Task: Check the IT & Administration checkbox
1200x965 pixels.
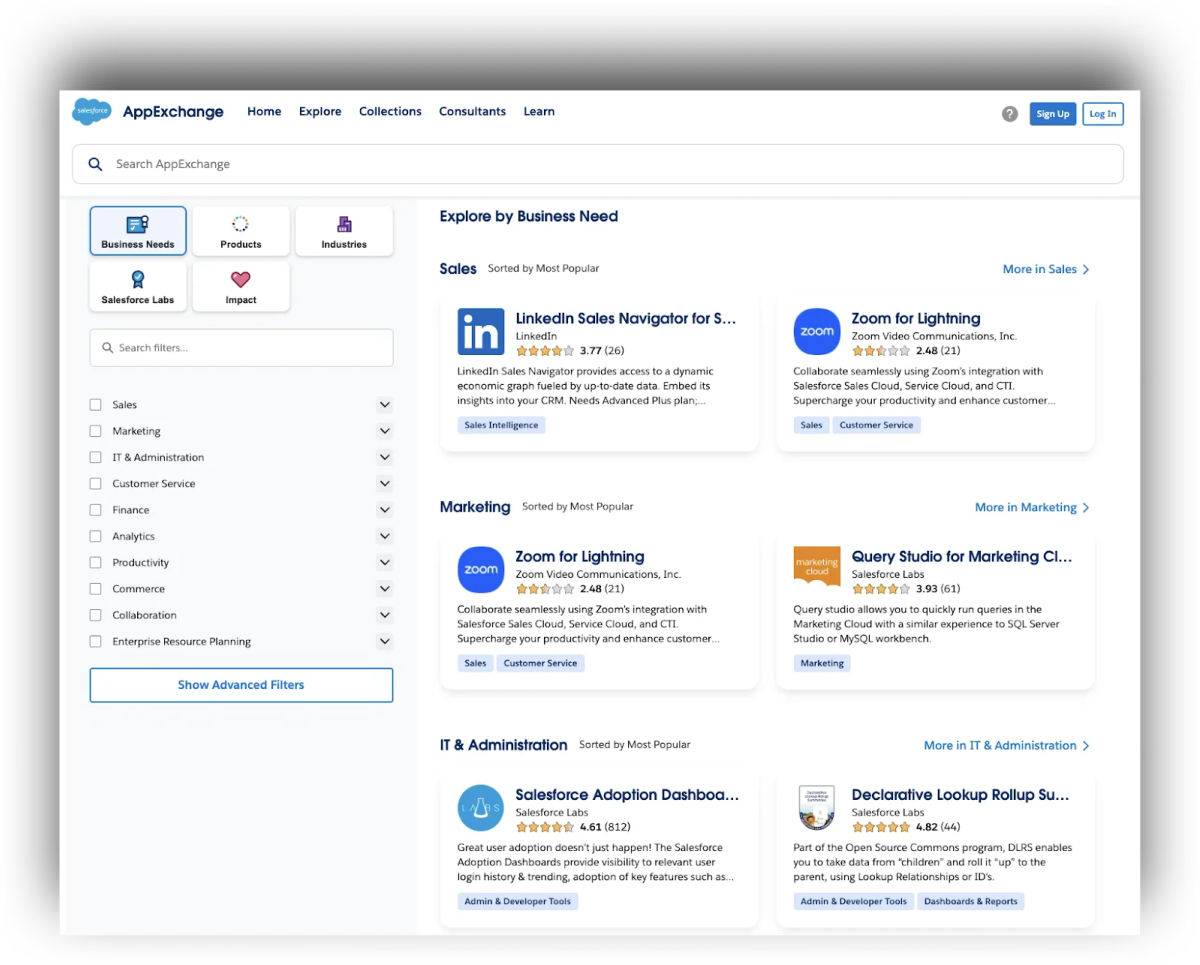Action: point(96,457)
